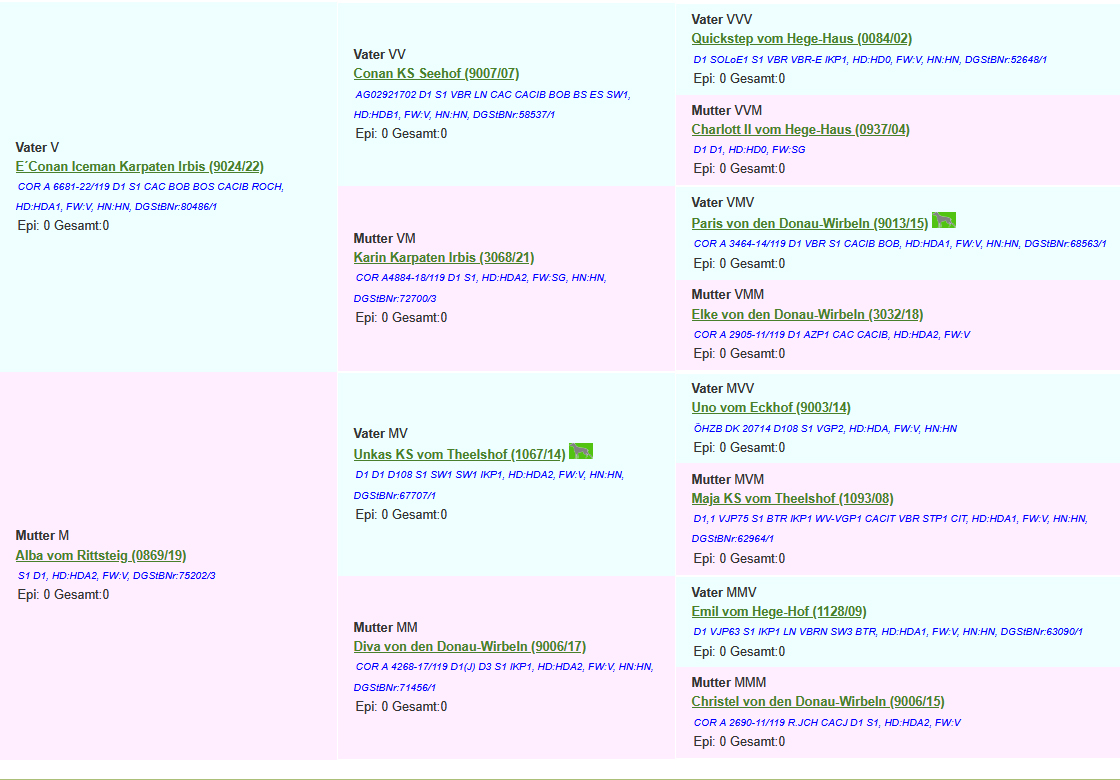Open Elke von den Donau-Wirbeln entry
This screenshot has width=1120, height=780.
pos(806,315)
